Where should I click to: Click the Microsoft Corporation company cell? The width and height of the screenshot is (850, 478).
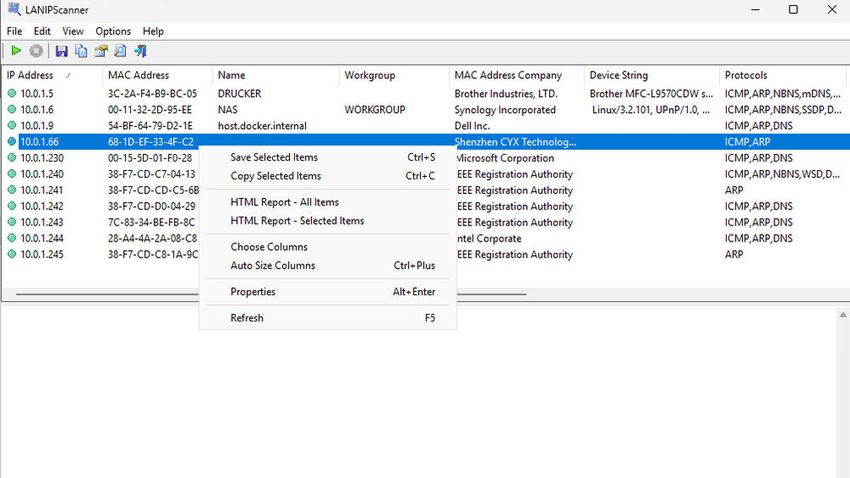505,158
